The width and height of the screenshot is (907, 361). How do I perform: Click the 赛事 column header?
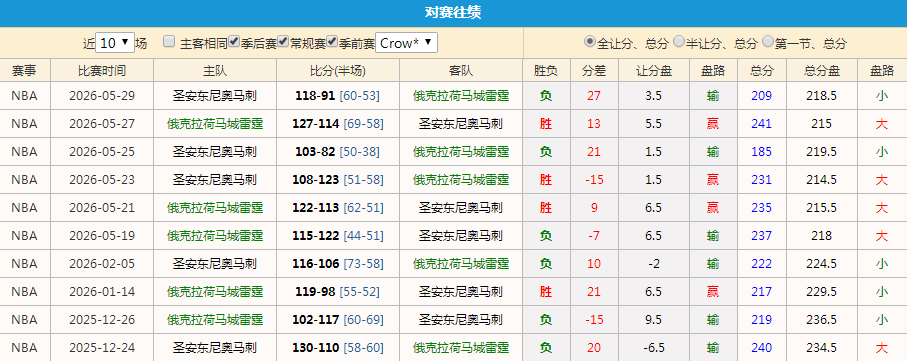25,71
